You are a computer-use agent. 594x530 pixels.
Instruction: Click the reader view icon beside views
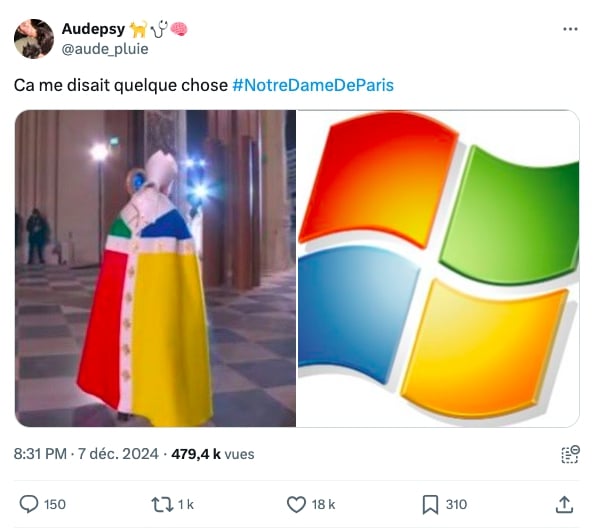(x=570, y=454)
